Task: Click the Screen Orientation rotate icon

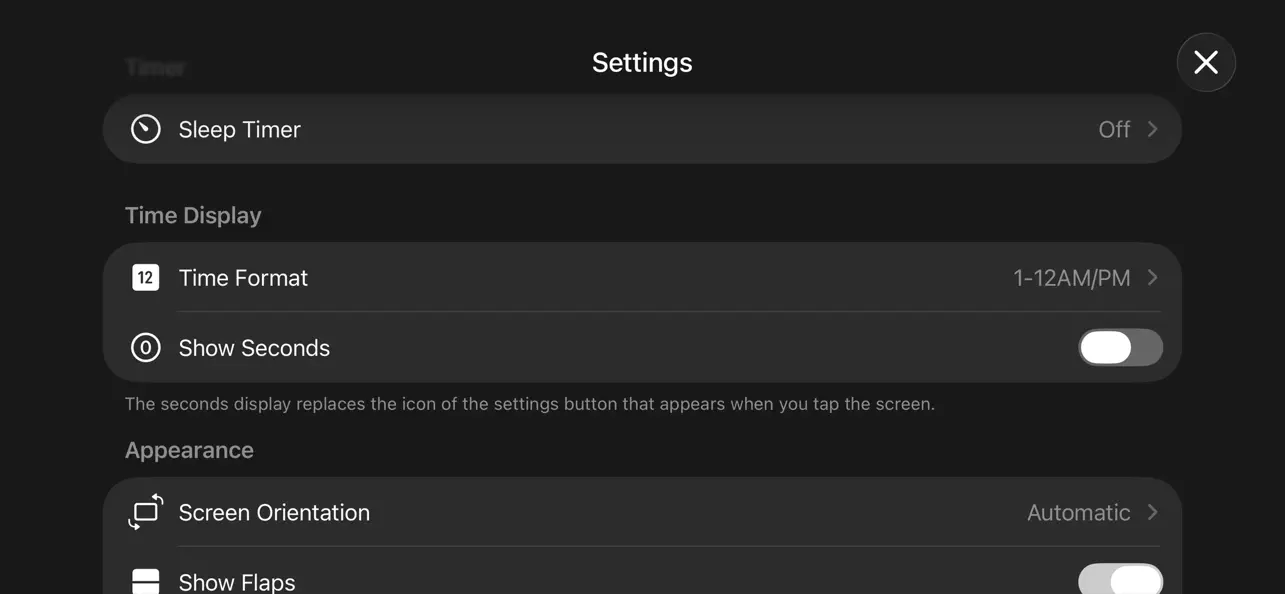Action: coord(146,512)
